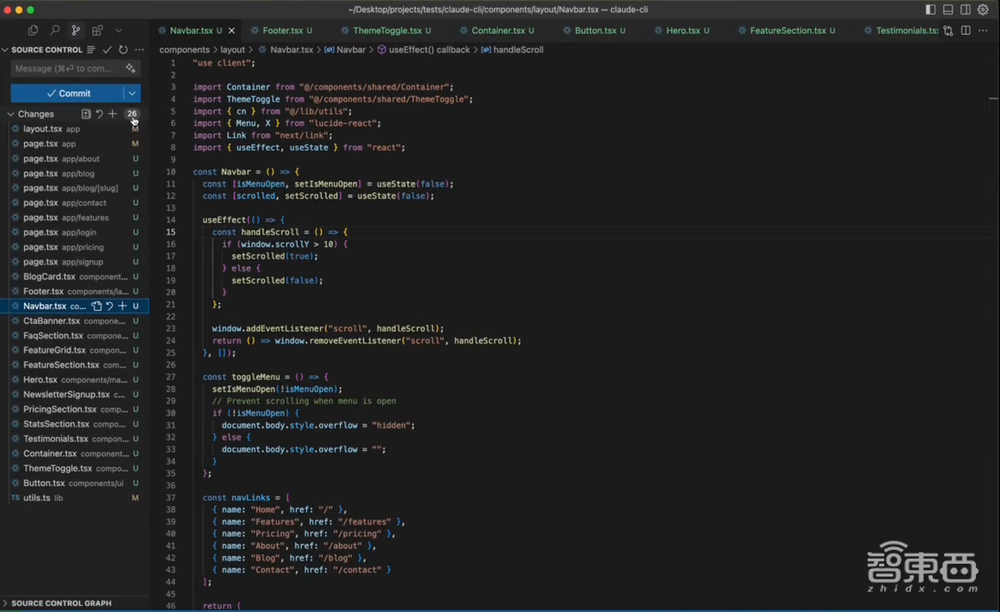The image size is (1000, 612).
Task: Select PricingSection.tsx in the changes list
Action: [x=59, y=409]
